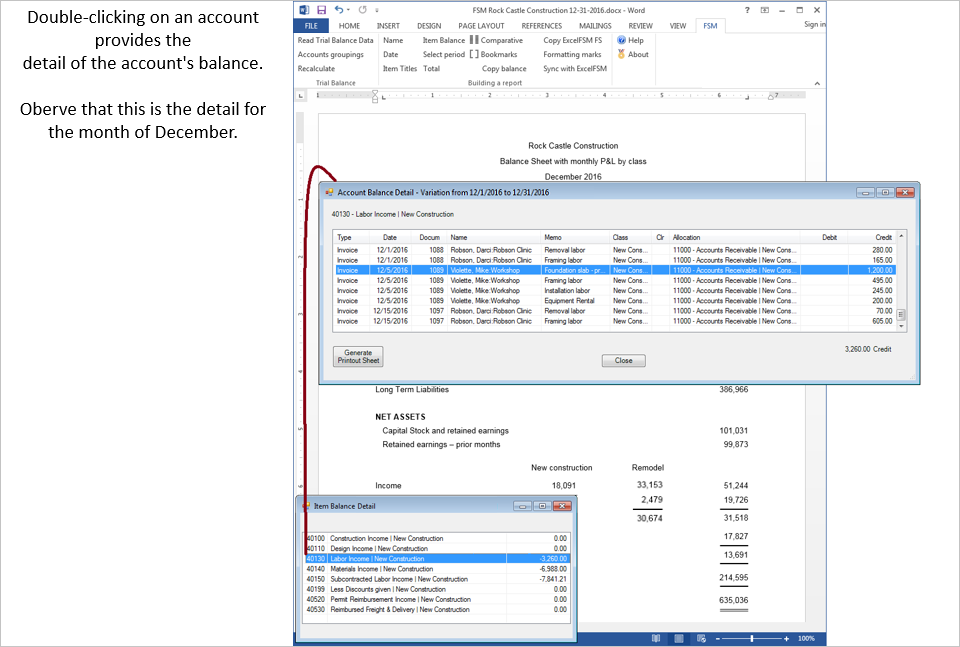This screenshot has height=647, width=960.
Task: Click the scroll up arrow in the transaction list
Action: (x=901, y=236)
